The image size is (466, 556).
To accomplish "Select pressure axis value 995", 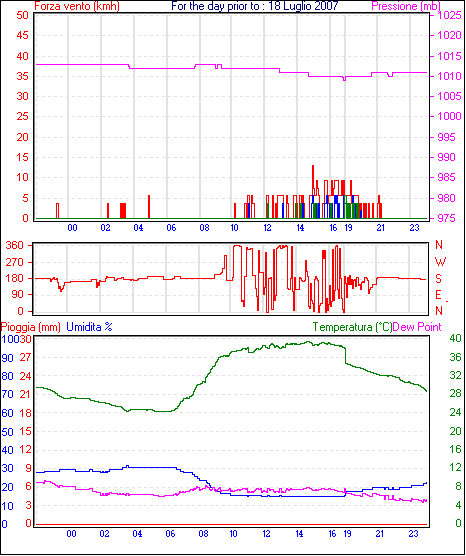I will pos(447,137).
